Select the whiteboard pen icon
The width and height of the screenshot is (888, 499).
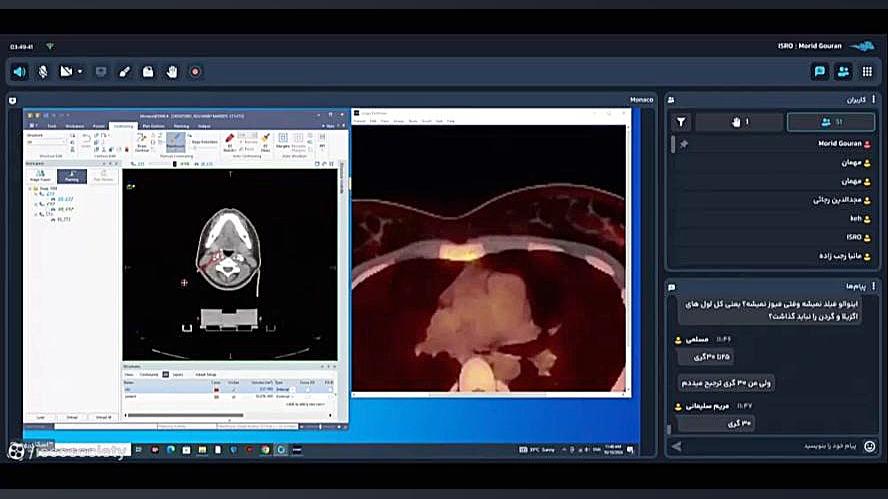point(125,72)
